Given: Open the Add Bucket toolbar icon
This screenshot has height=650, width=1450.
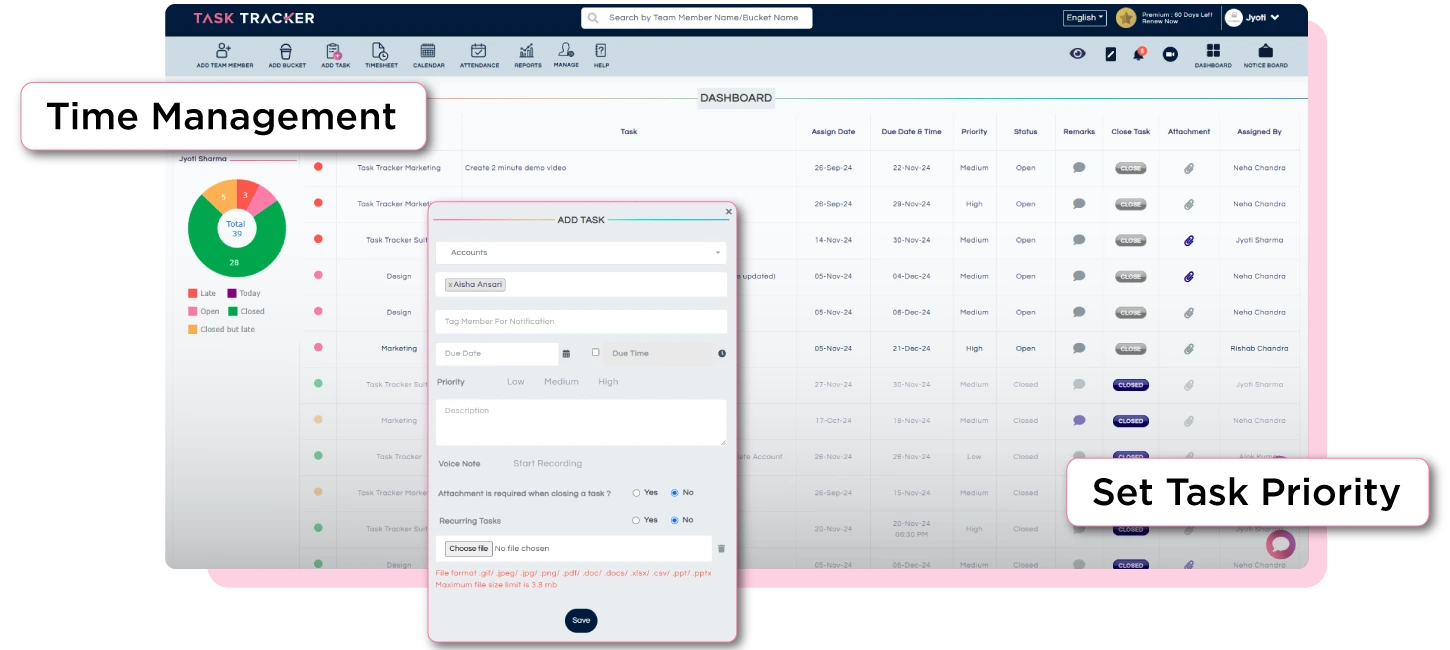Looking at the screenshot, I should click(x=287, y=55).
